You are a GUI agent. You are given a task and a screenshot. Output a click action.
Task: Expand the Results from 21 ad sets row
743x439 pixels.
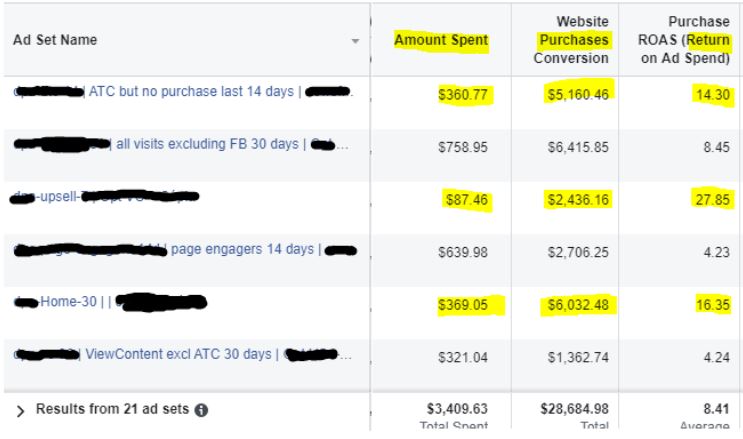[20, 410]
